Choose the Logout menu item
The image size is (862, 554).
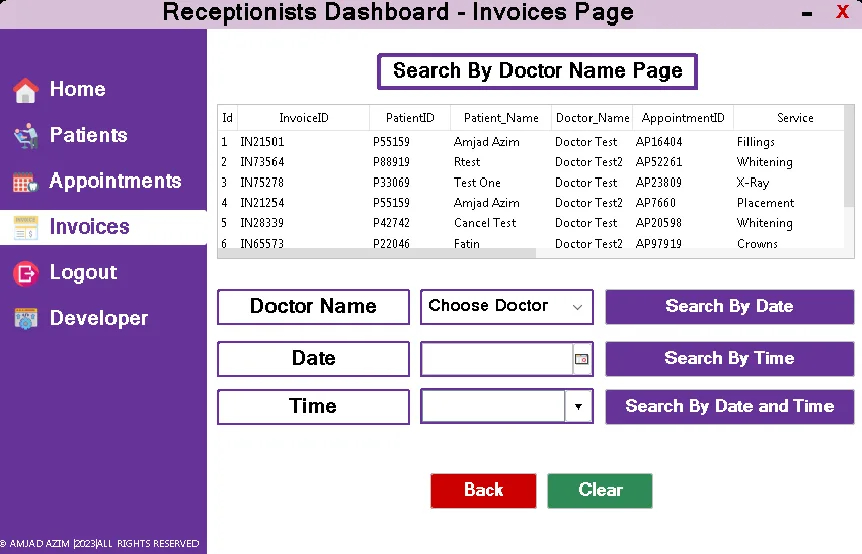83,272
